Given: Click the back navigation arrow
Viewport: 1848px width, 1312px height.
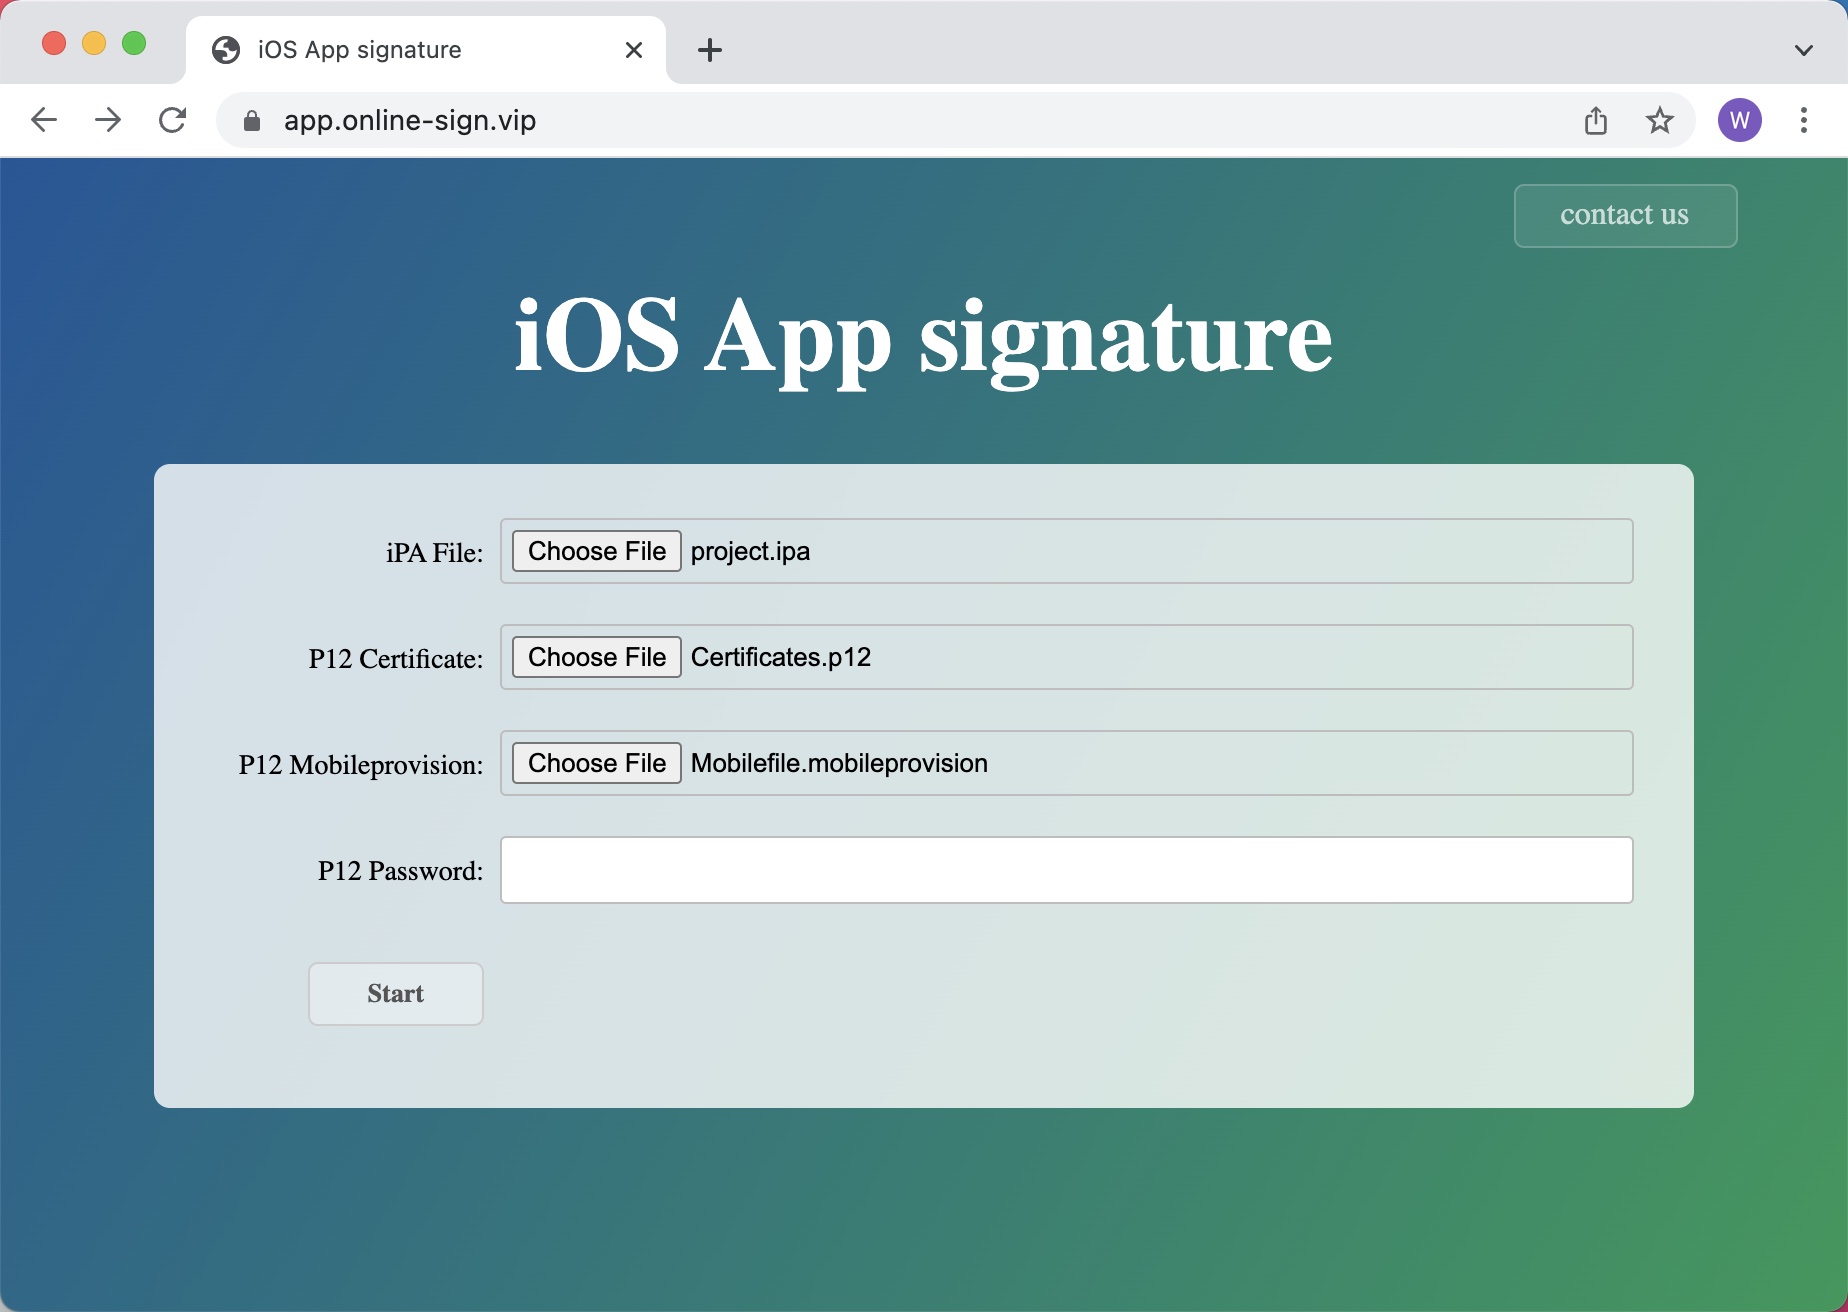Looking at the screenshot, I should point(44,120).
